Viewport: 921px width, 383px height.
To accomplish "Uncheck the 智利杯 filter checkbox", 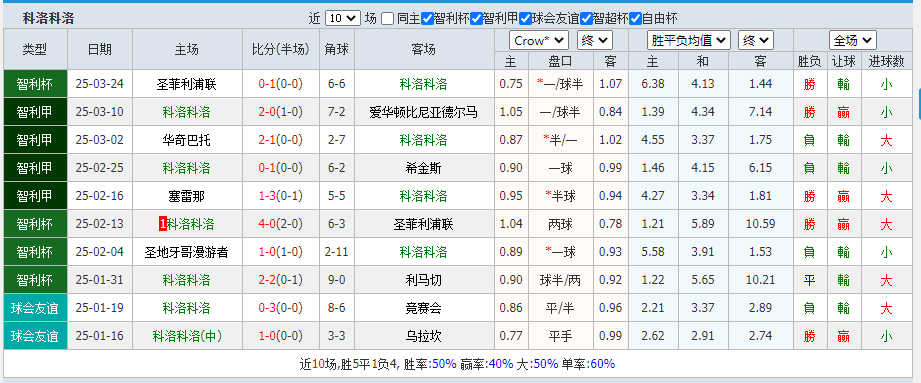I will tap(428, 18).
